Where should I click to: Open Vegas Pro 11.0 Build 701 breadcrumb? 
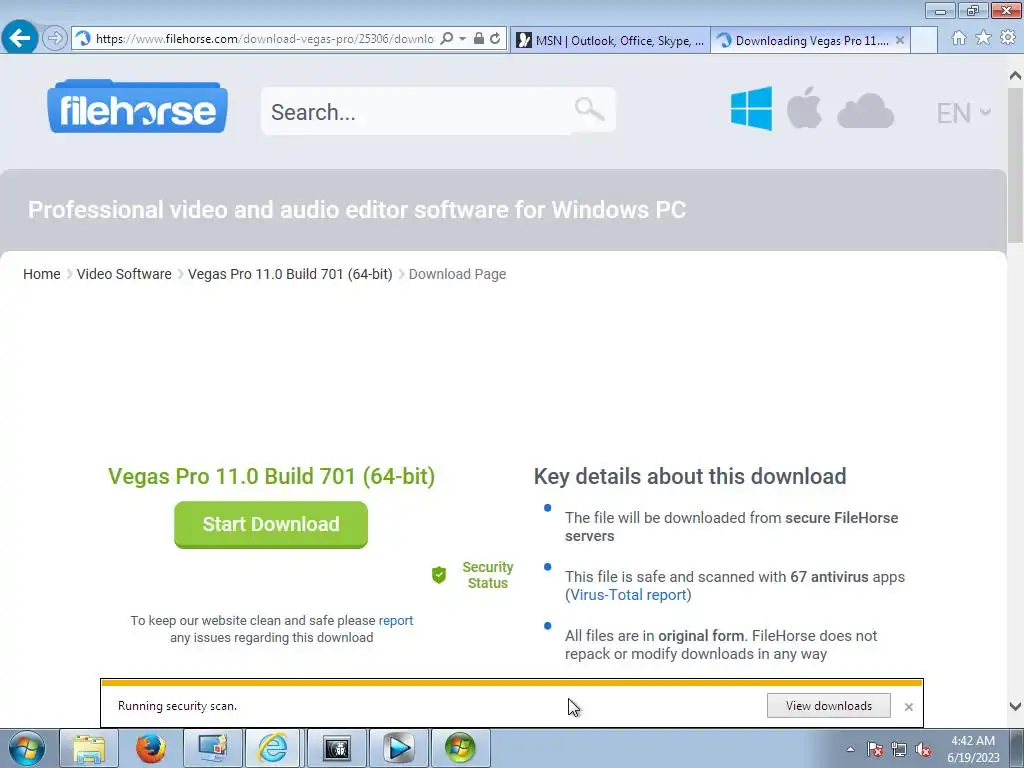290,274
